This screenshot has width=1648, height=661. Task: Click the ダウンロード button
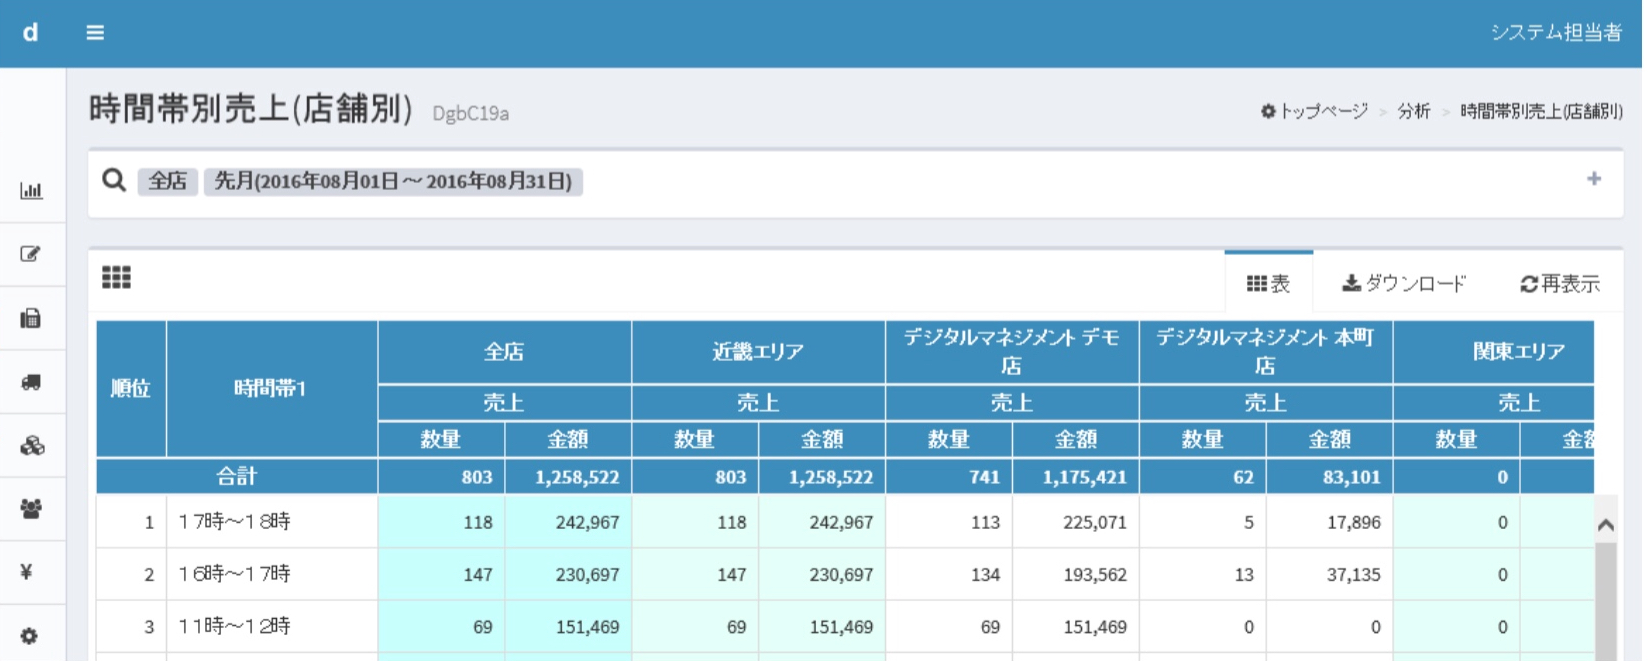[1404, 284]
